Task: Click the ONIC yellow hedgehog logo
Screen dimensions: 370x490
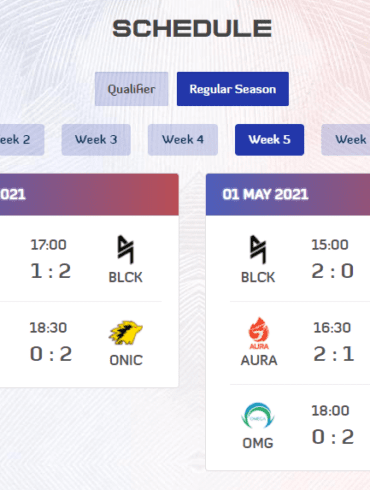Action: click(x=126, y=332)
